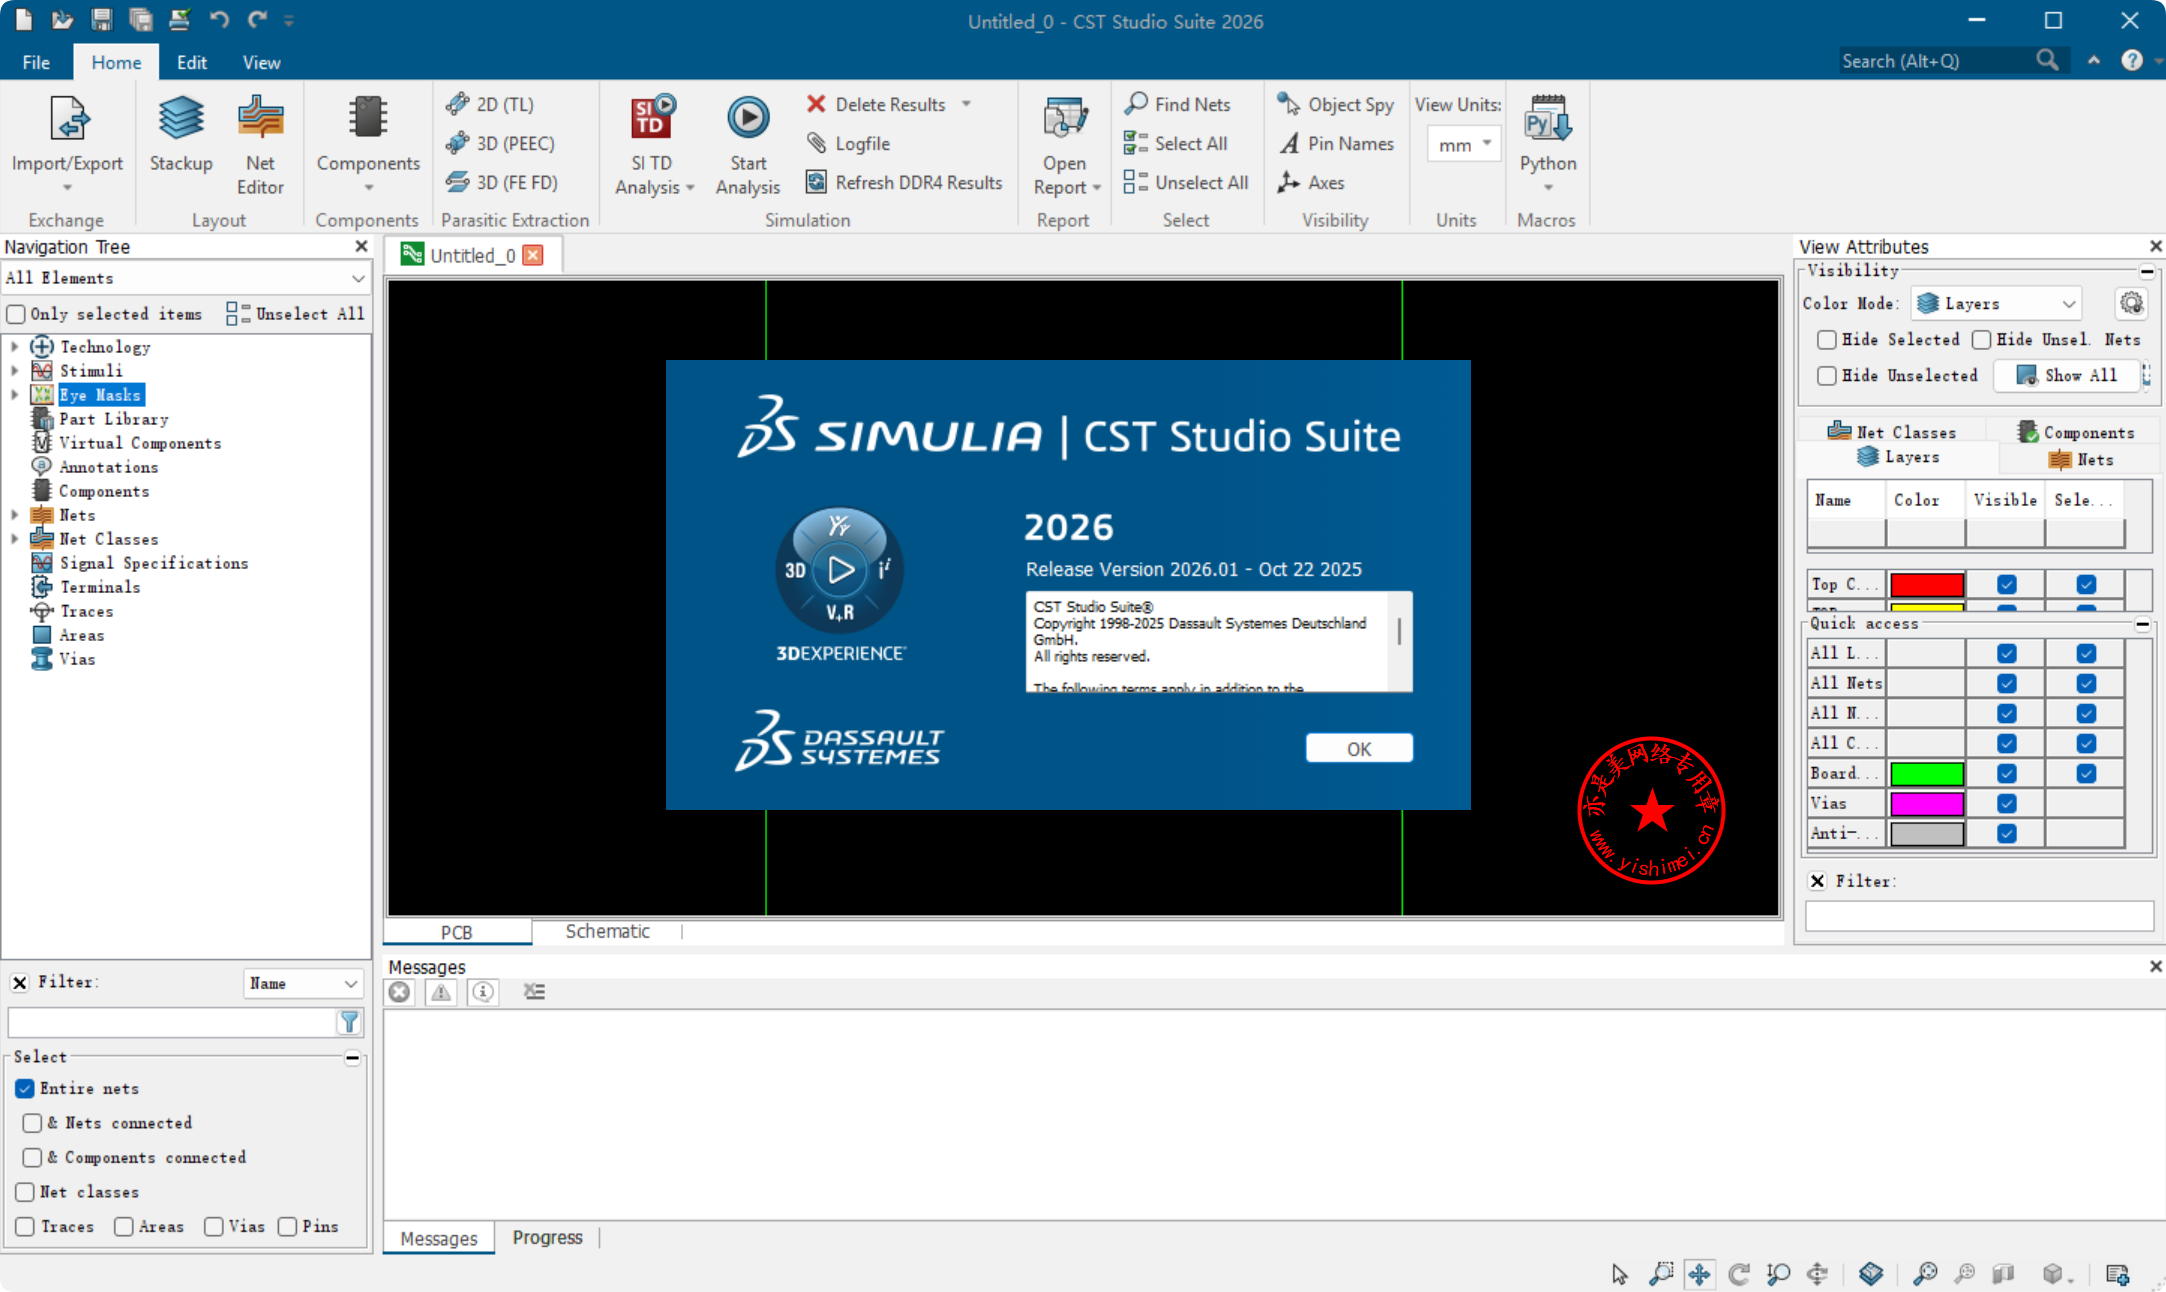Open the View Units mm dropdown
The width and height of the screenshot is (2166, 1292).
(x=1464, y=145)
